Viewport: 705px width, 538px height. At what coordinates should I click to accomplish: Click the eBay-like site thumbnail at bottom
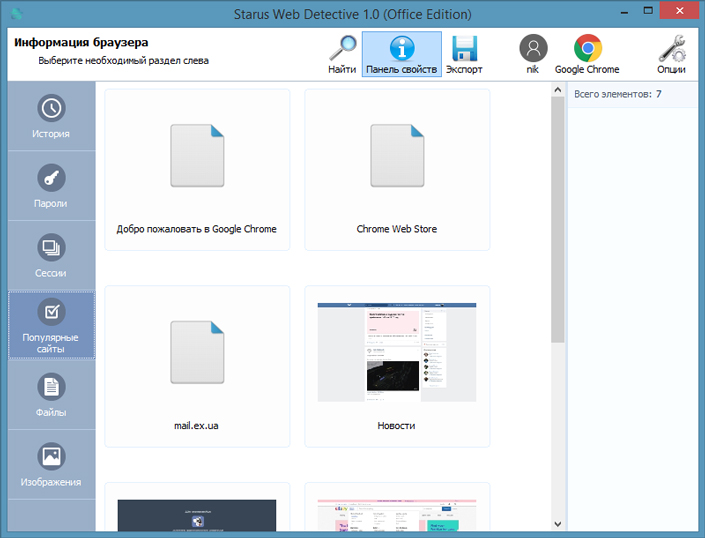[x=397, y=515]
